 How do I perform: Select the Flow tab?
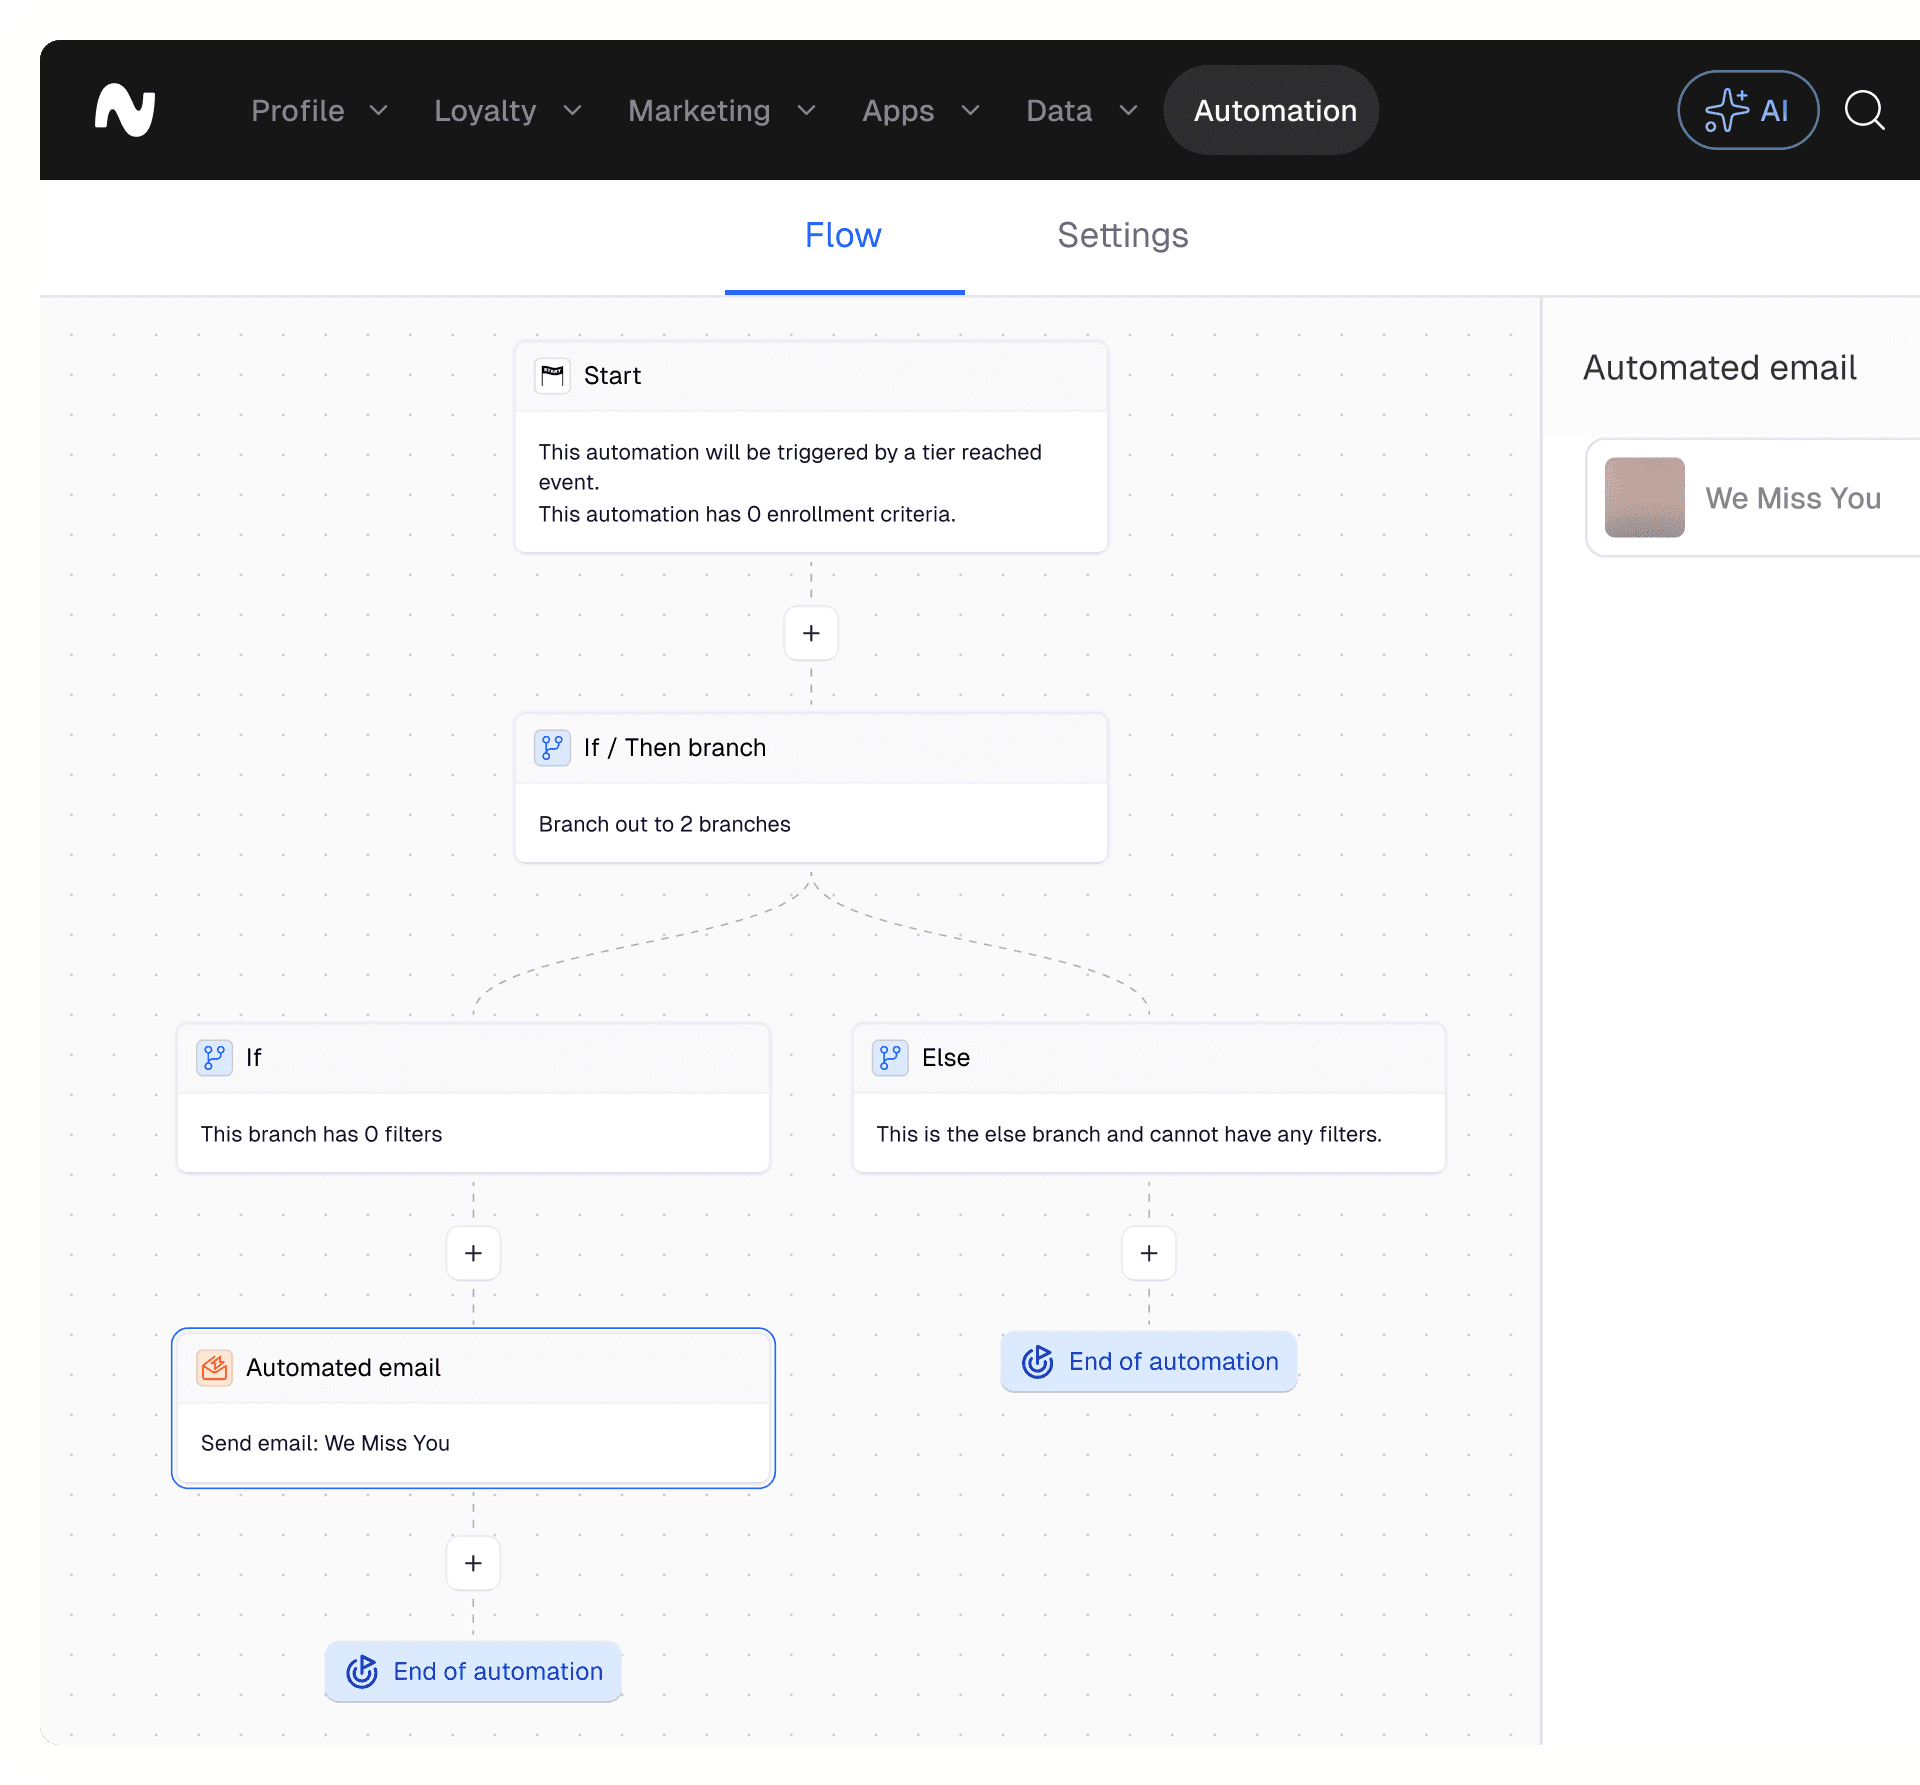(843, 236)
